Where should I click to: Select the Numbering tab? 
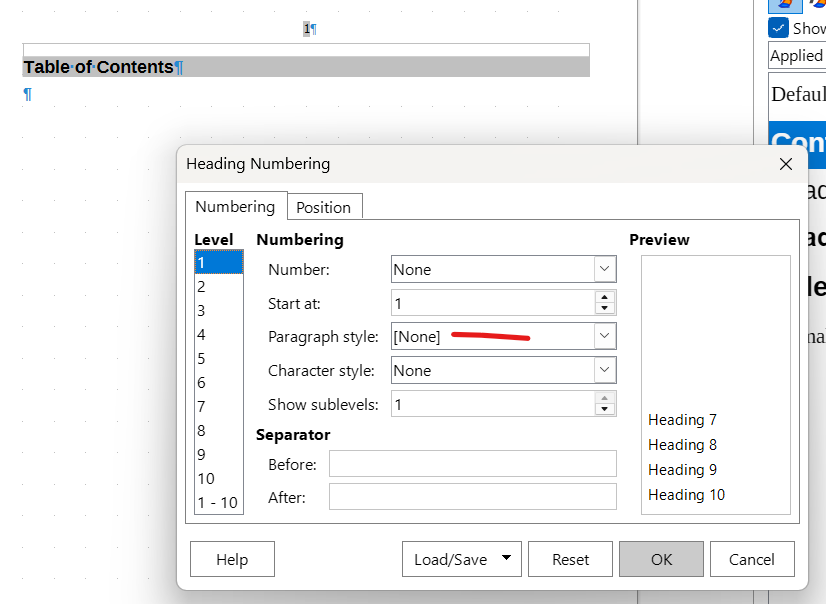(235, 206)
